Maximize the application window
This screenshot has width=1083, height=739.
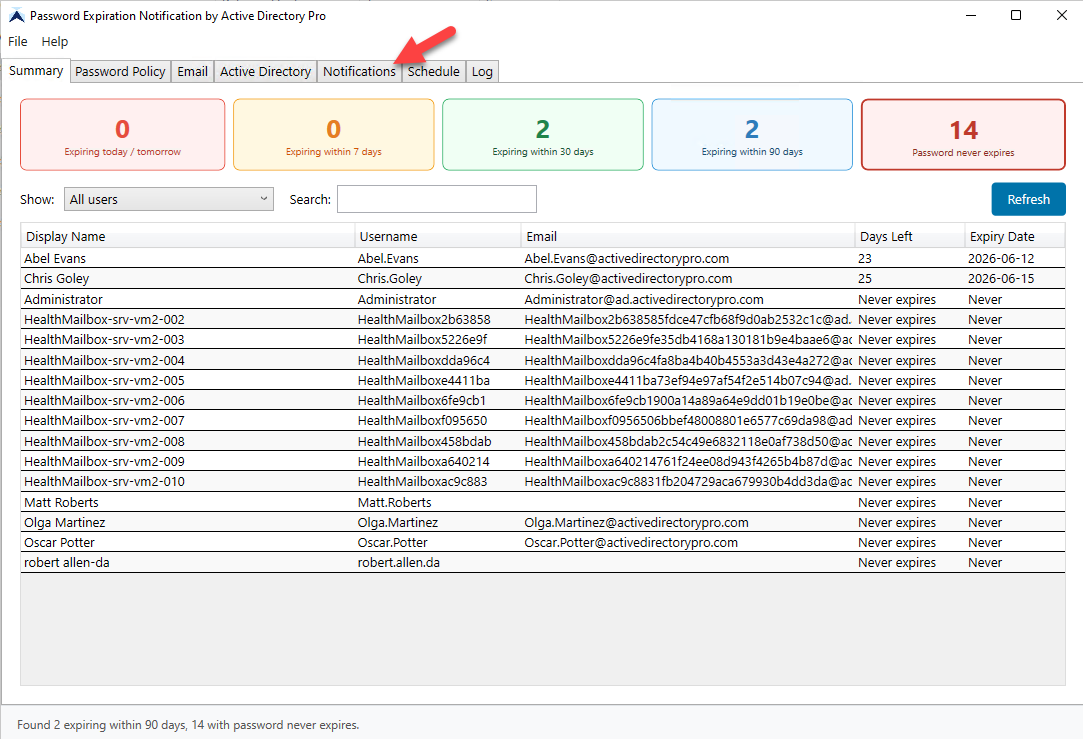click(1016, 15)
